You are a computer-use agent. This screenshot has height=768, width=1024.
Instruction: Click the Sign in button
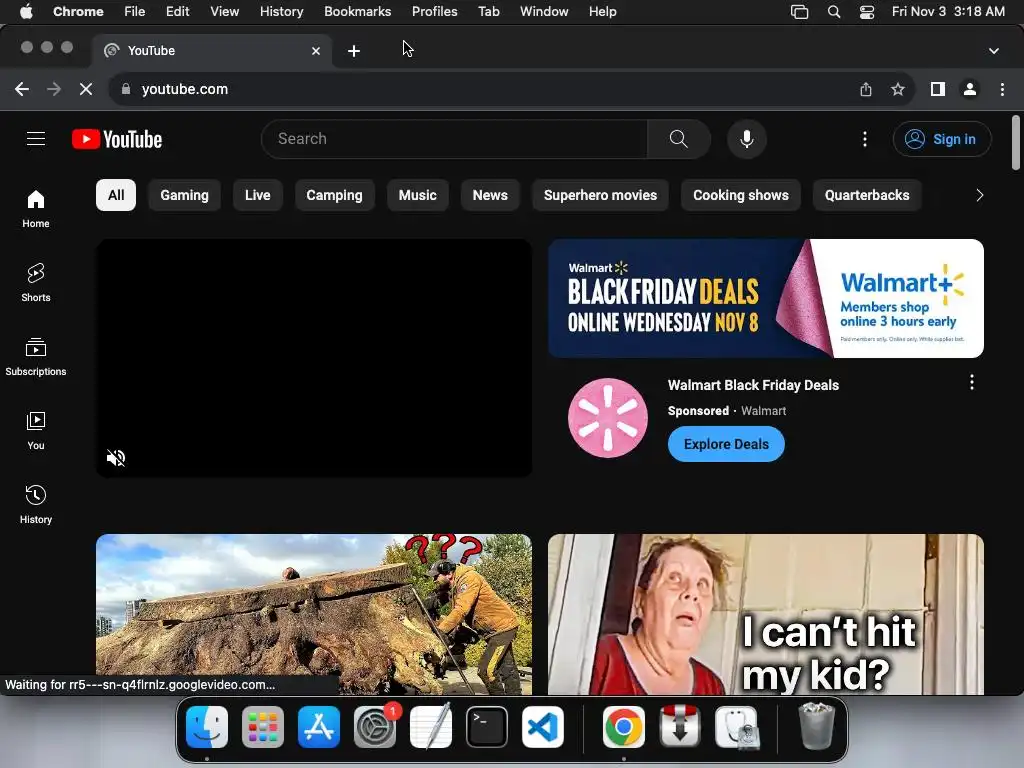942,139
